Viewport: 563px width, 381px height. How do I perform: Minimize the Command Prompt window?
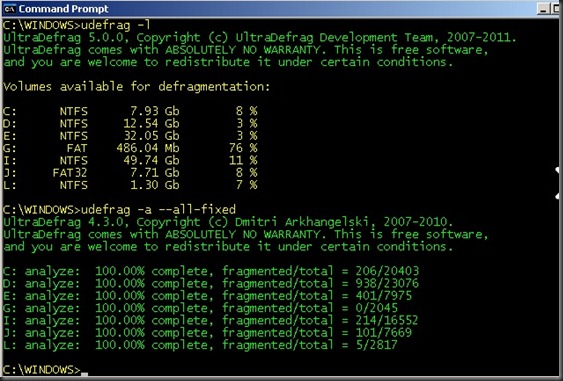coord(543,9)
